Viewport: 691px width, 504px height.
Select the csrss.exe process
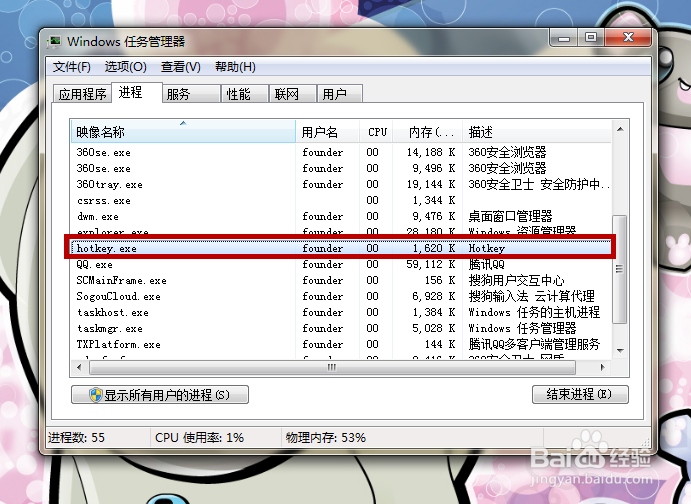click(x=342, y=200)
